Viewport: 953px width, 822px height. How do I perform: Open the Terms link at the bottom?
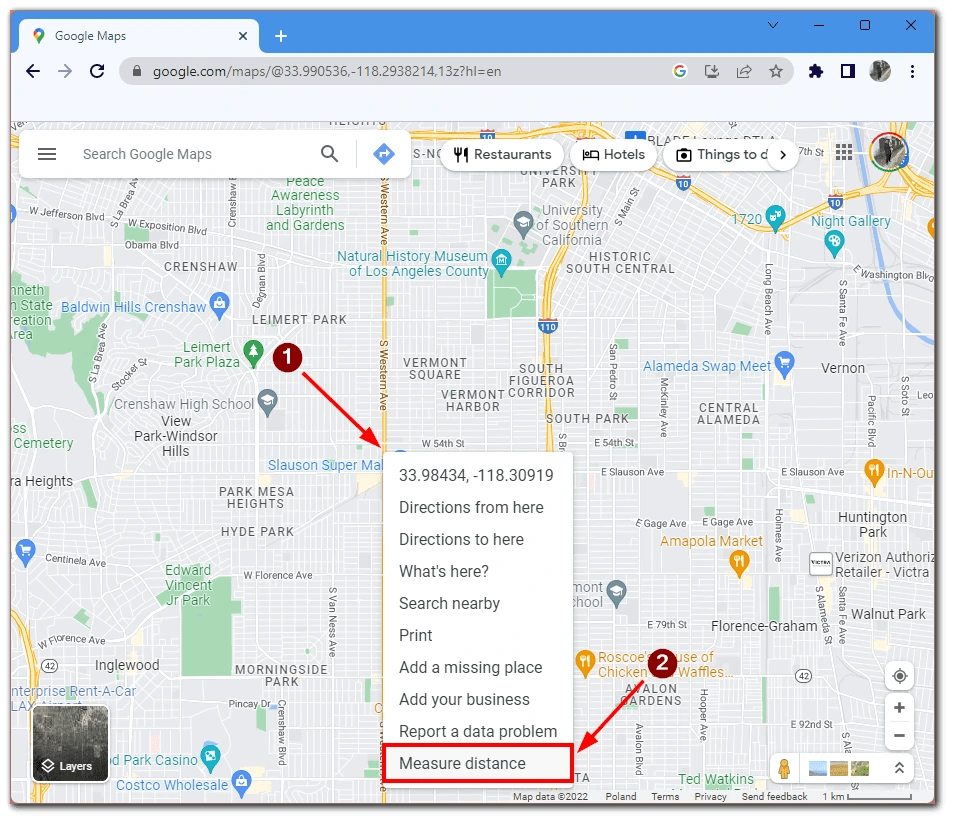pyautogui.click(x=666, y=796)
